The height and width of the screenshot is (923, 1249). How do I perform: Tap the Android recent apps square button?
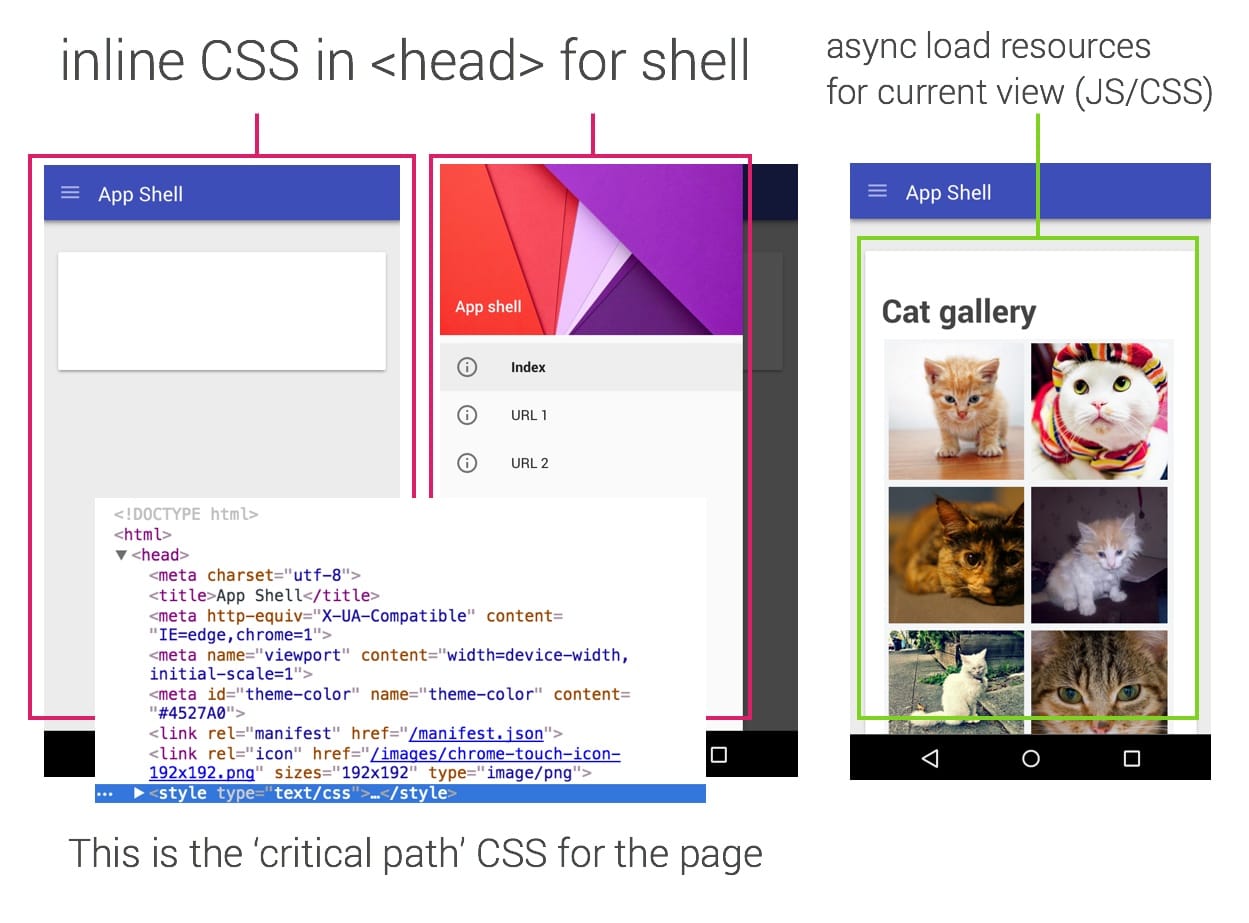tap(1130, 758)
